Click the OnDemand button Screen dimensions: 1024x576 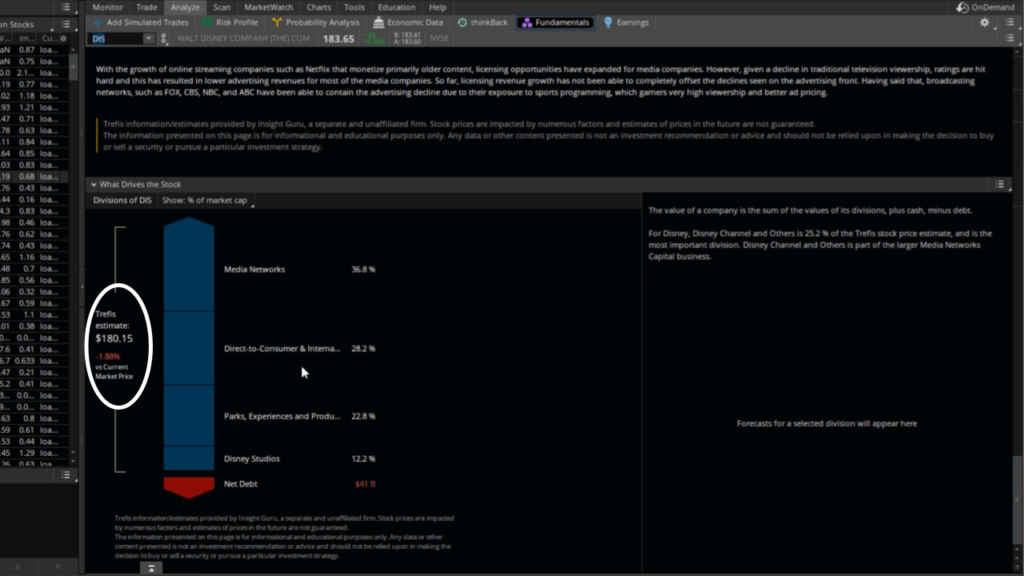coord(985,7)
